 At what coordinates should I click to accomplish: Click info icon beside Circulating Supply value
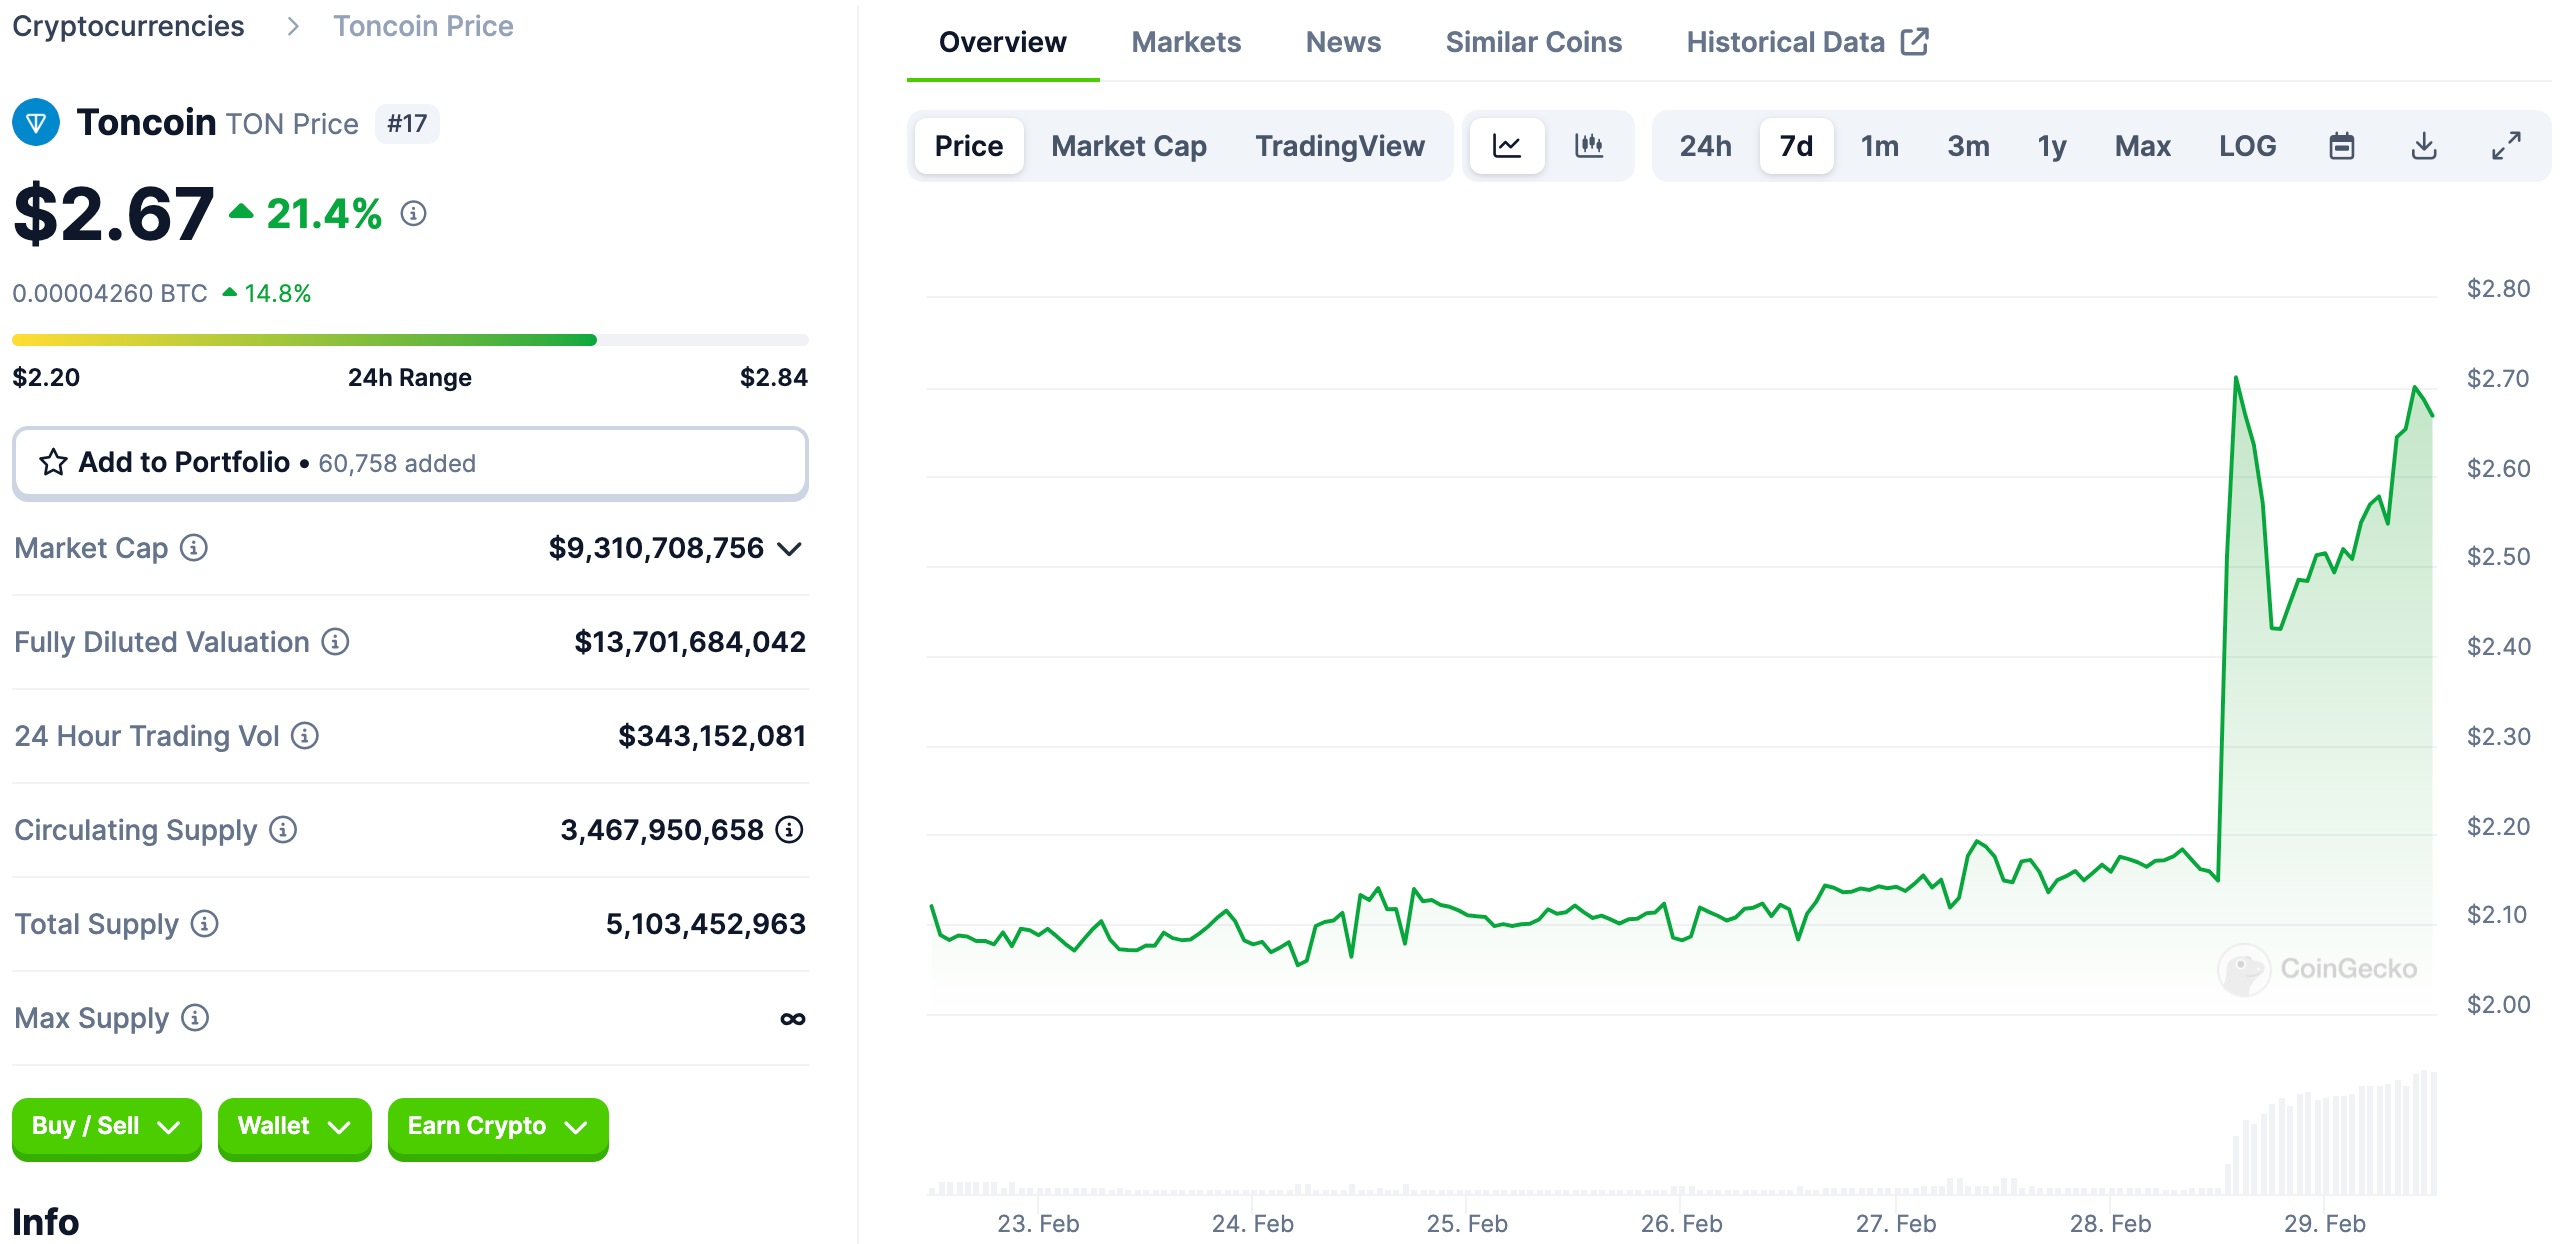(x=790, y=830)
